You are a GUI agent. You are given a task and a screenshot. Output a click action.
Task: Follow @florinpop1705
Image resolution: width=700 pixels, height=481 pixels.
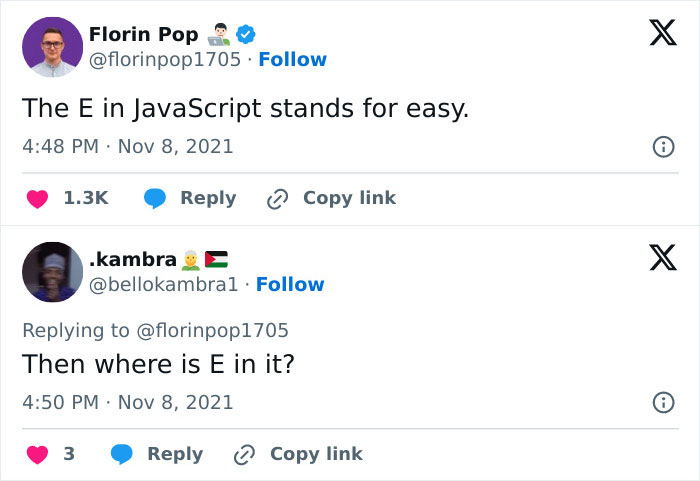tap(292, 60)
